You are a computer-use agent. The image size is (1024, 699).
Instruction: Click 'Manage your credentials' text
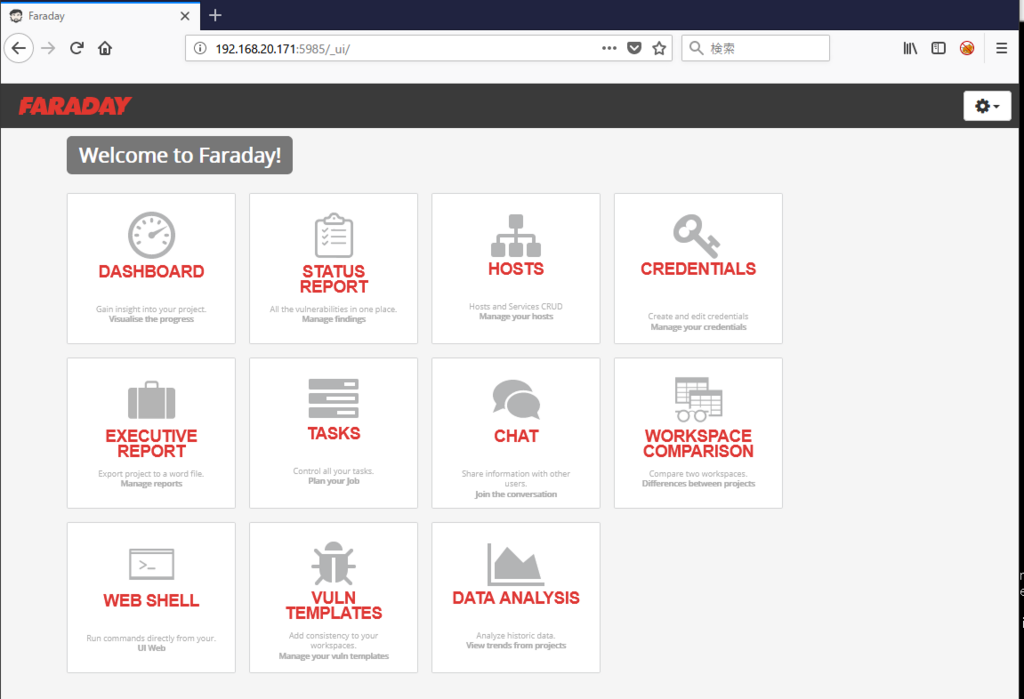(698, 327)
